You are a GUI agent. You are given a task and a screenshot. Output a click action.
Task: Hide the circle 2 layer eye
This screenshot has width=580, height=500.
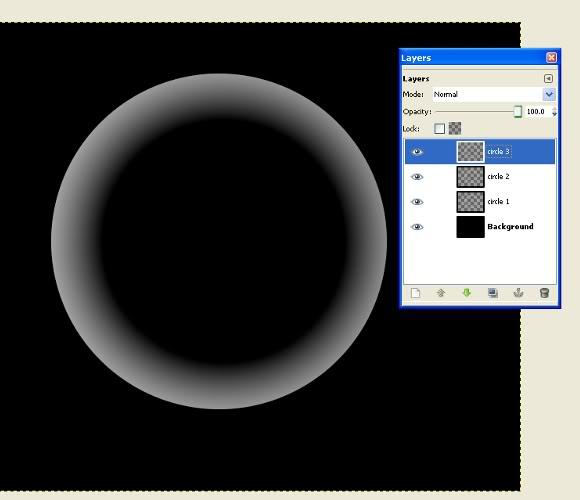[417, 177]
